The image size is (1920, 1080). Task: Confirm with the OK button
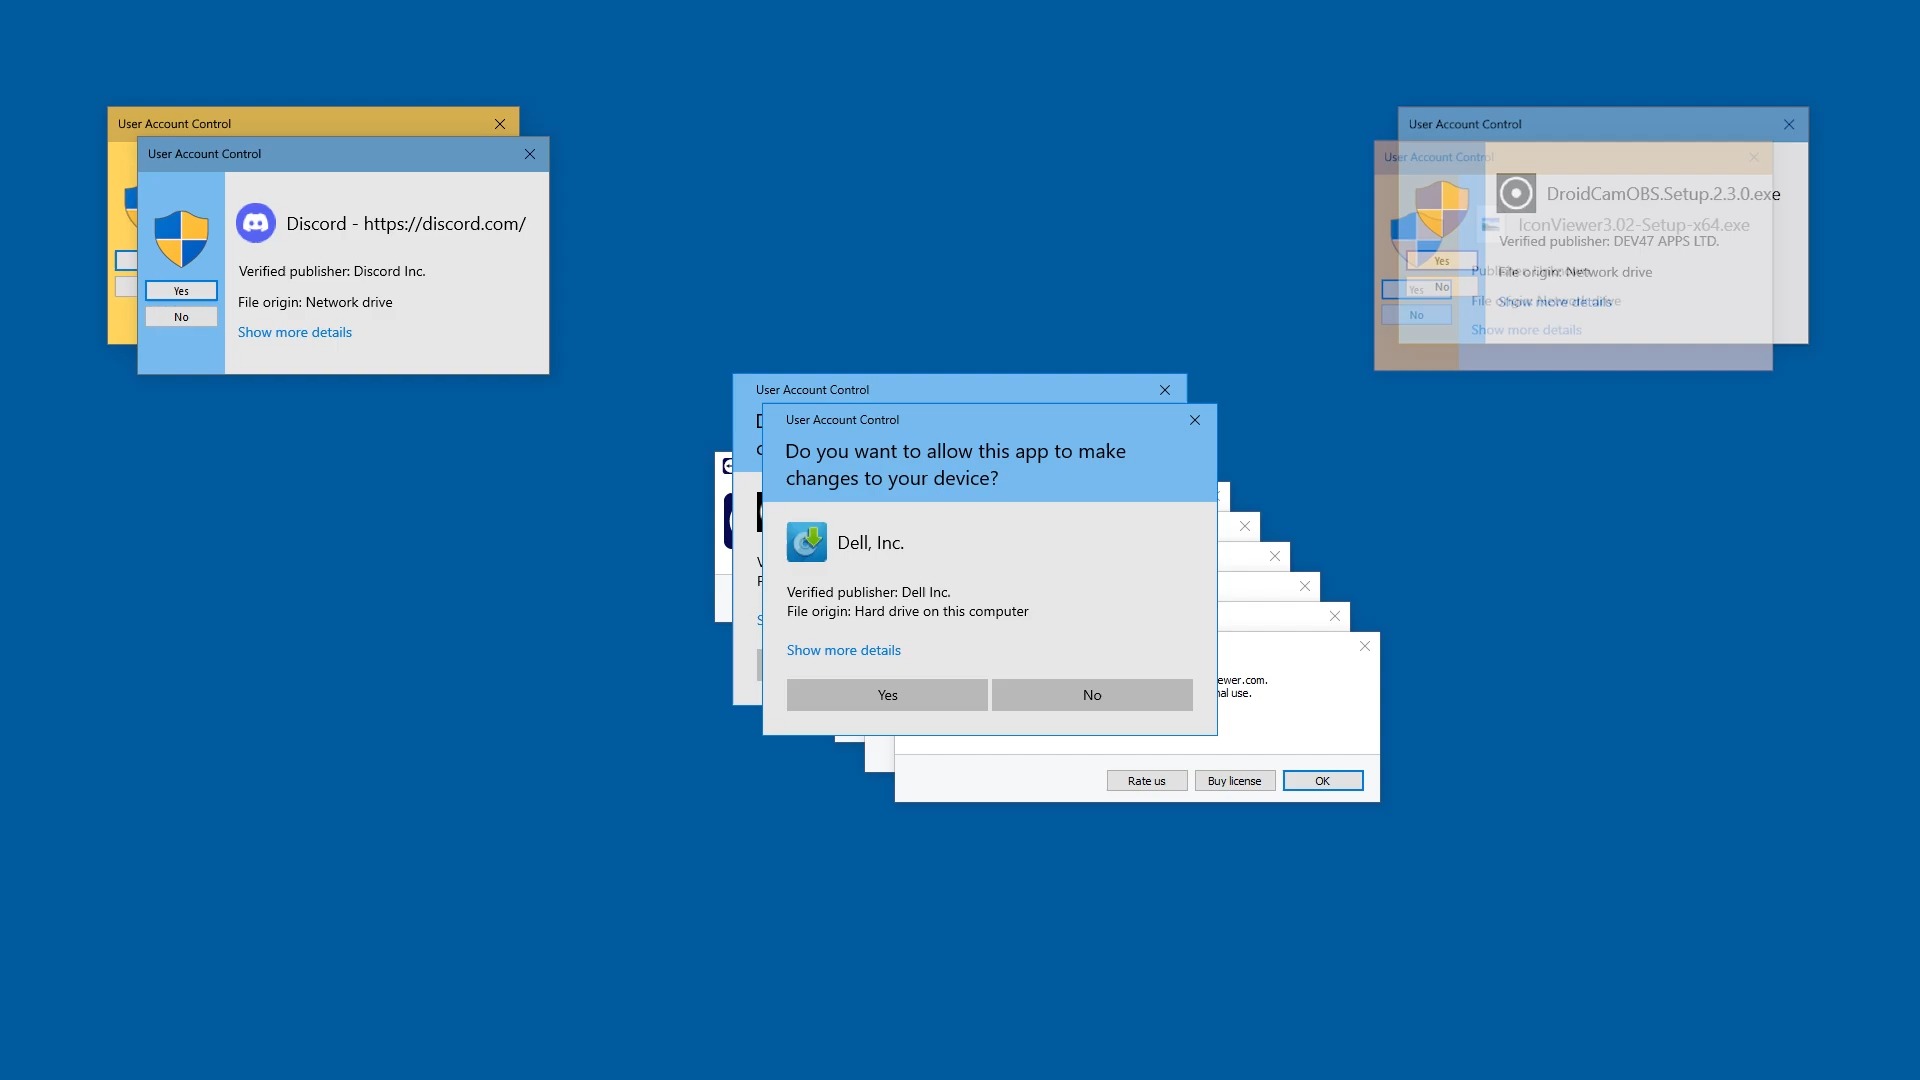(1322, 781)
